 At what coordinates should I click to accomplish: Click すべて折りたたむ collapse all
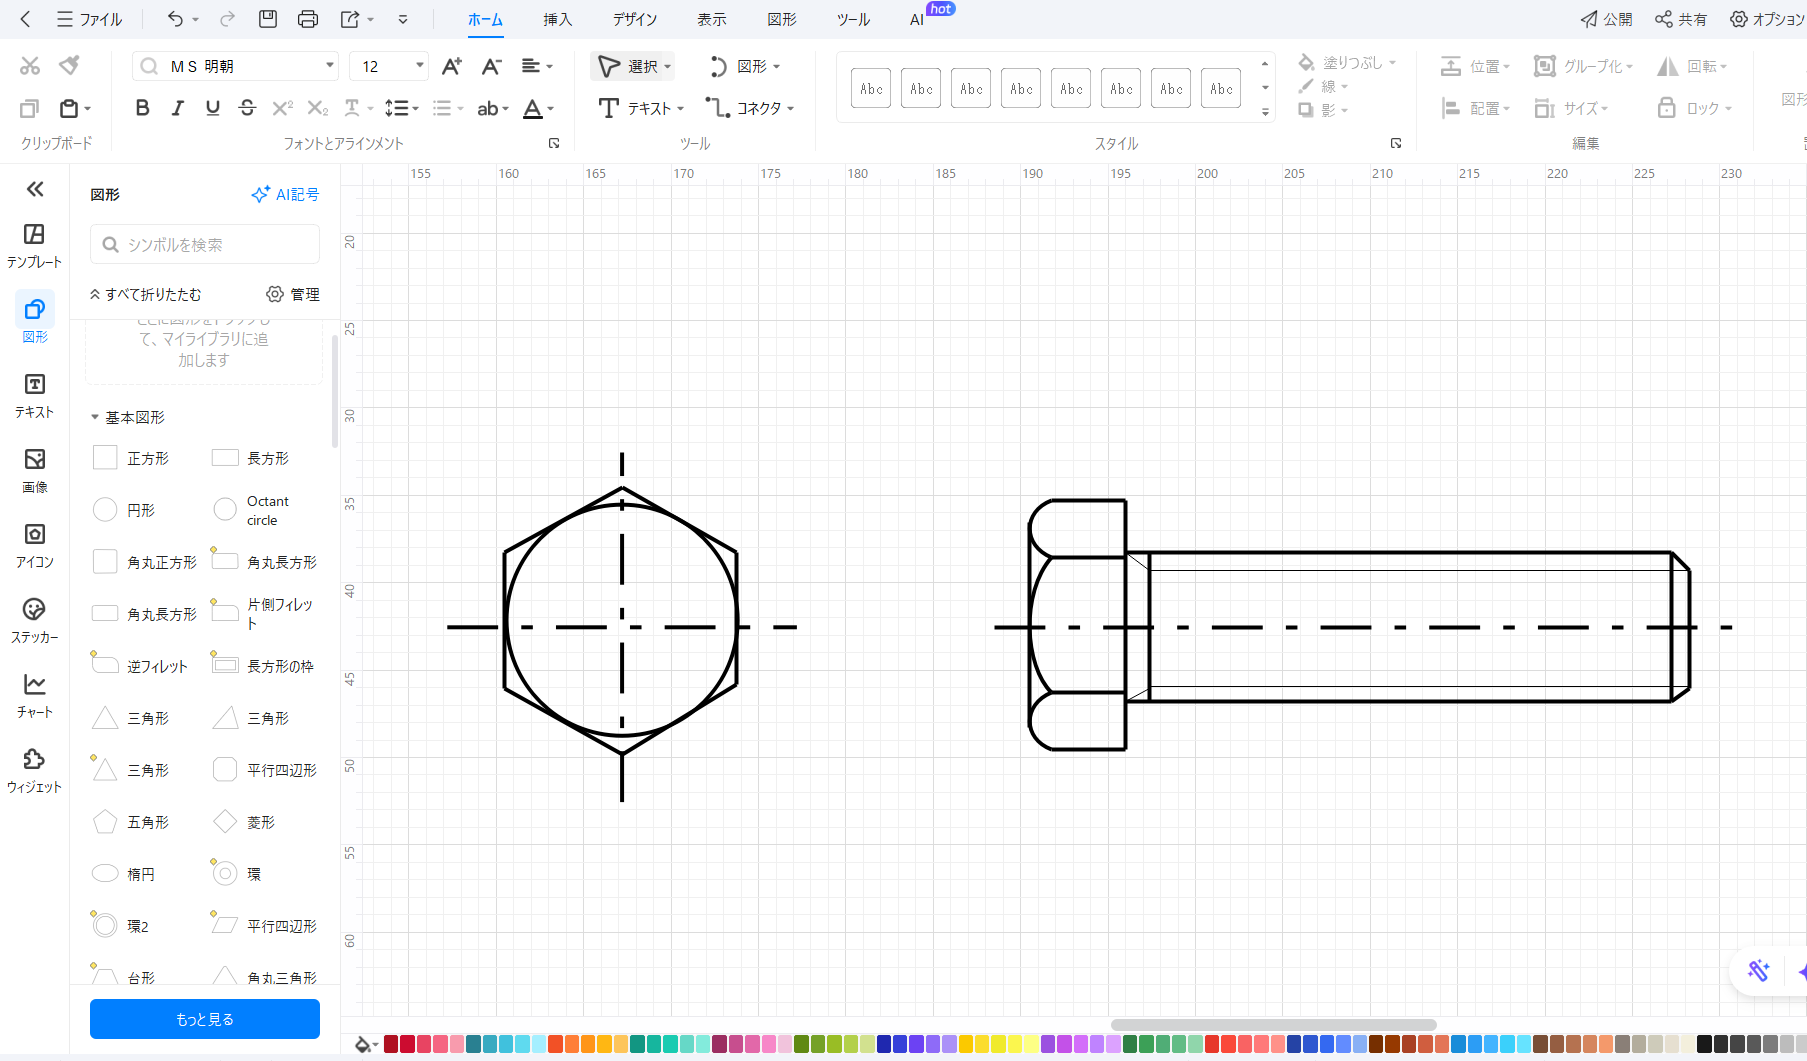click(x=145, y=294)
